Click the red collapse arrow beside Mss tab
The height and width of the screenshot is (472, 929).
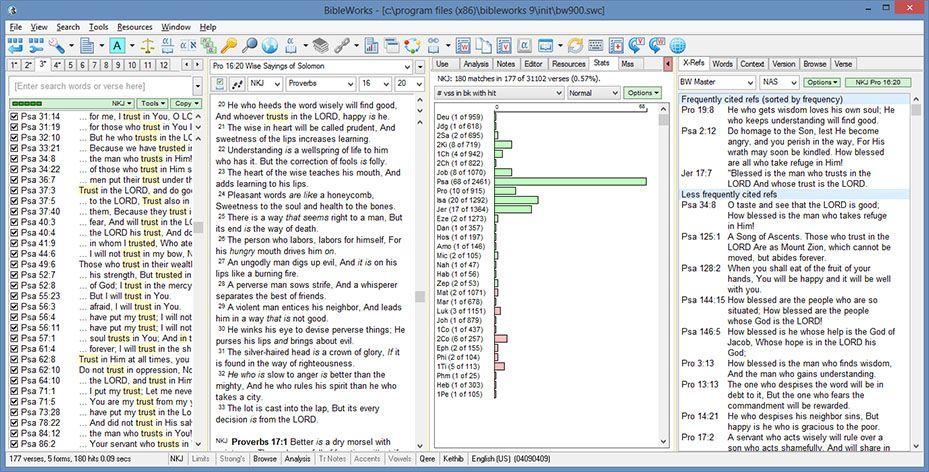point(668,64)
